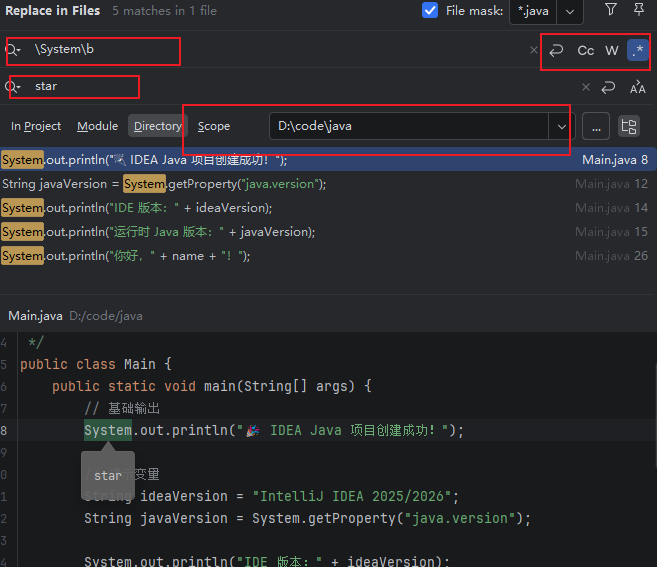Viewport: 657px width, 567px height.
Task: Disable the Regex option button
Action: [x=637, y=50]
